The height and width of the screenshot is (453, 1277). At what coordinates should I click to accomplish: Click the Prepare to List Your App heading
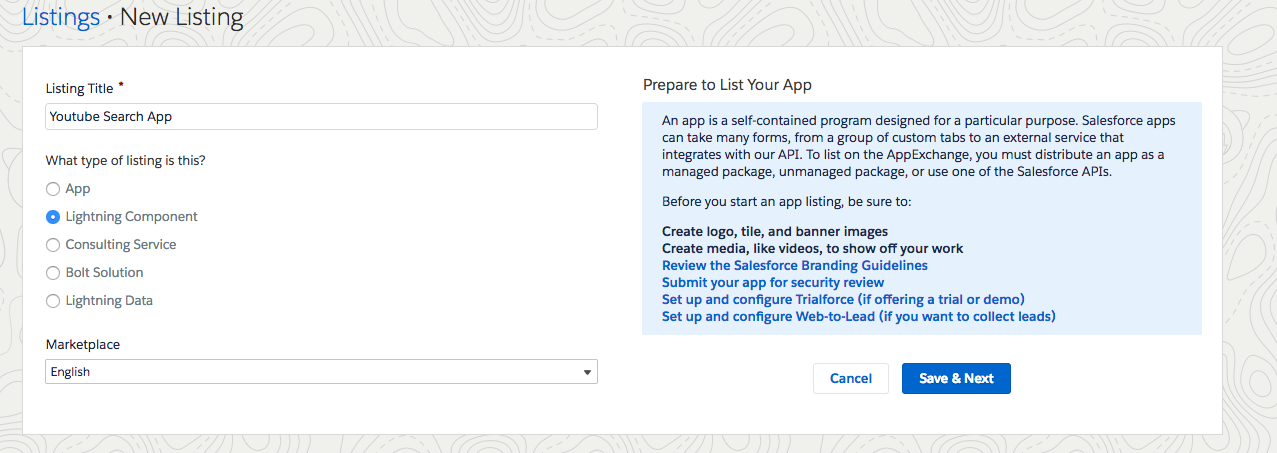[x=727, y=85]
